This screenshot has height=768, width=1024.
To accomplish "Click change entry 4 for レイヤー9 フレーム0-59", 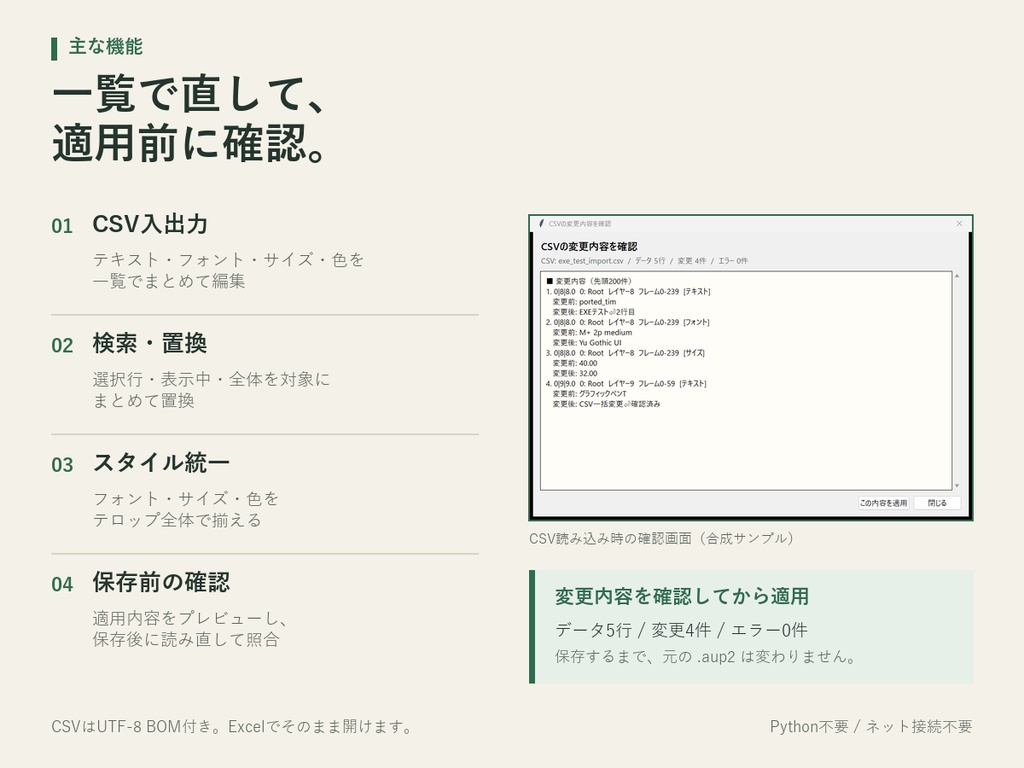I will click(626, 383).
